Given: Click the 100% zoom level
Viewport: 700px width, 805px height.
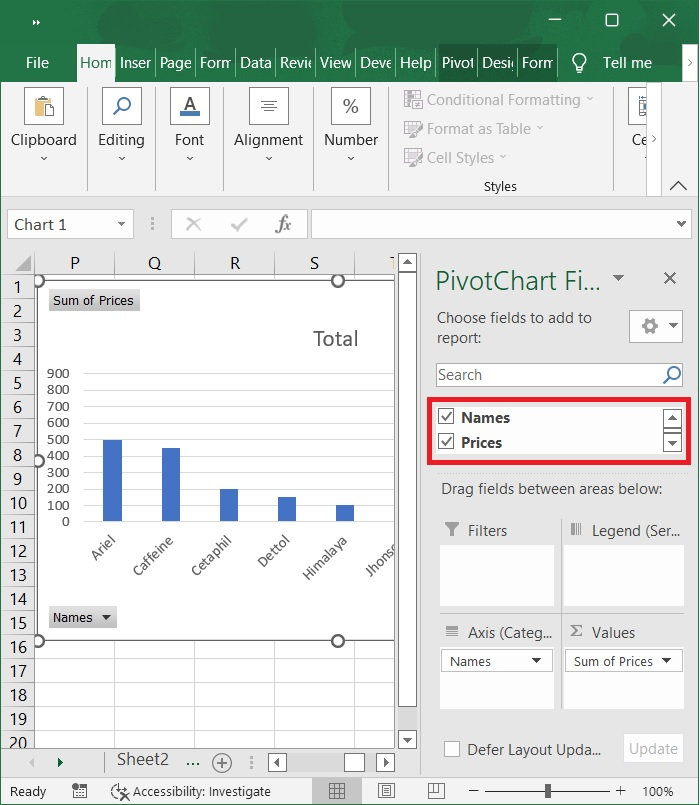Looking at the screenshot, I should pos(657,791).
